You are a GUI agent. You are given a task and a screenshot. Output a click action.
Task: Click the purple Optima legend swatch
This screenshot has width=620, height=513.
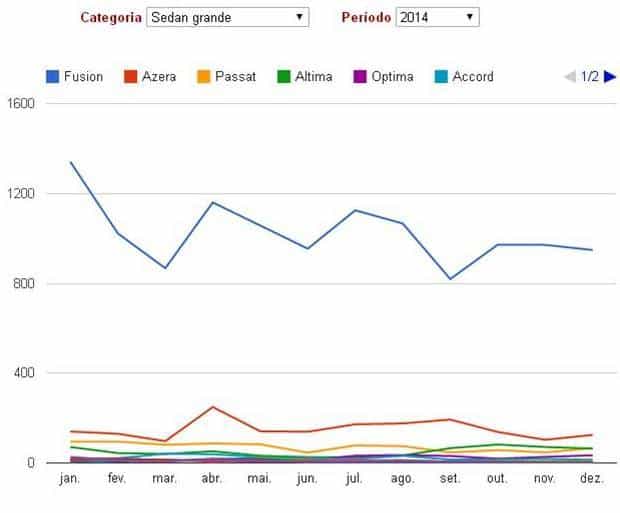click(x=357, y=77)
